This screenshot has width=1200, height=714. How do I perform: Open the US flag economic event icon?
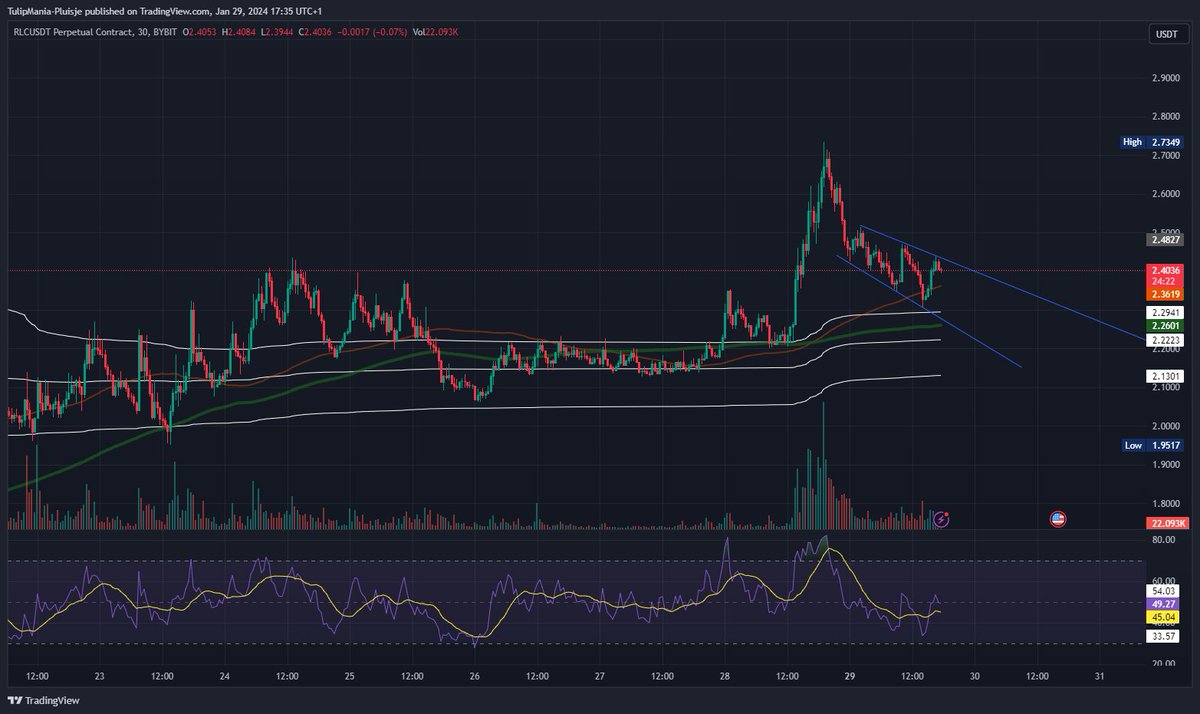tap(1058, 519)
